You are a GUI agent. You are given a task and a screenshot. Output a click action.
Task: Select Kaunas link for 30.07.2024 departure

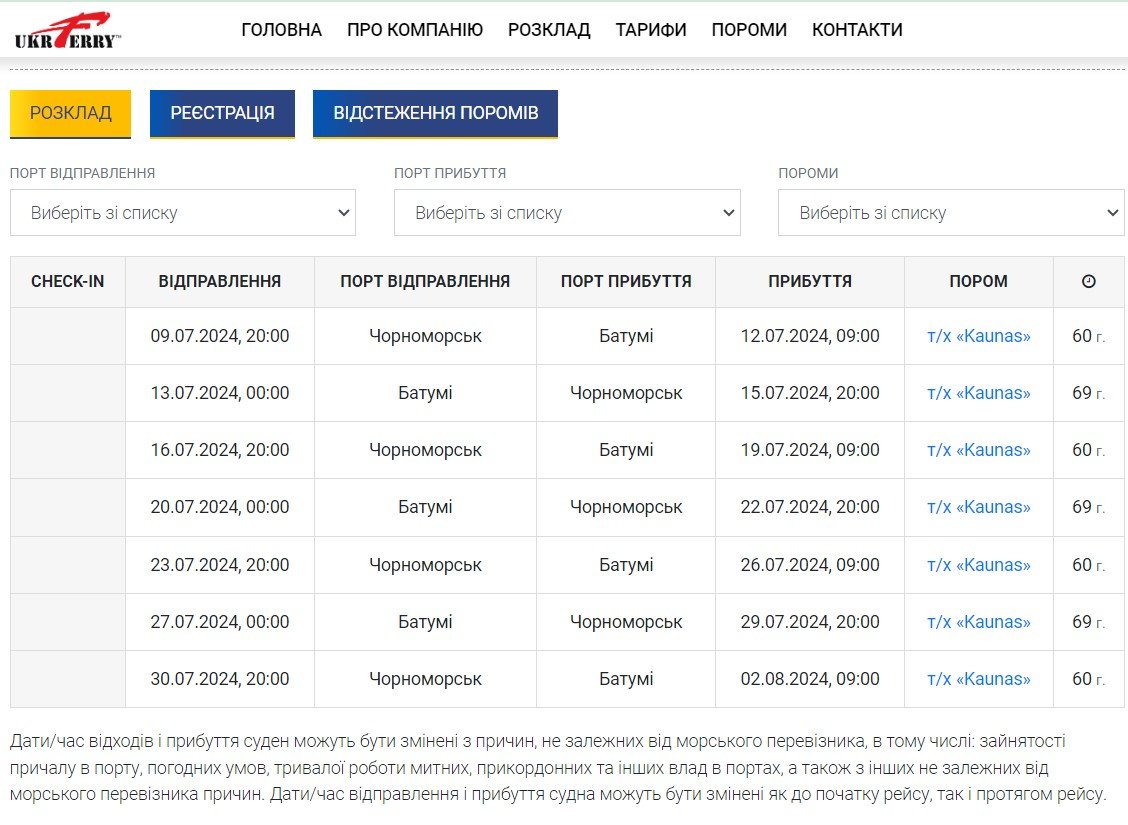click(978, 679)
